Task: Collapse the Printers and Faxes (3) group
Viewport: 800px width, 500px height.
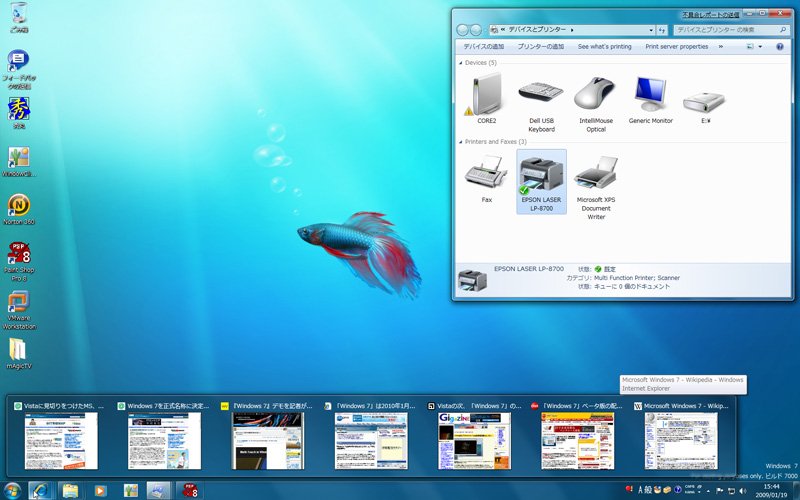Action: coord(461,142)
